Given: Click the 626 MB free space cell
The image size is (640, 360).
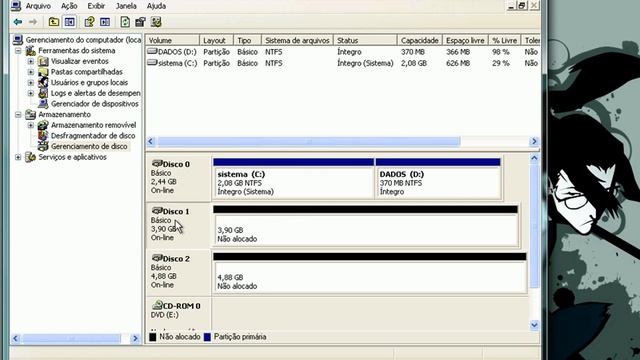Looking at the screenshot, I should click(458, 63).
